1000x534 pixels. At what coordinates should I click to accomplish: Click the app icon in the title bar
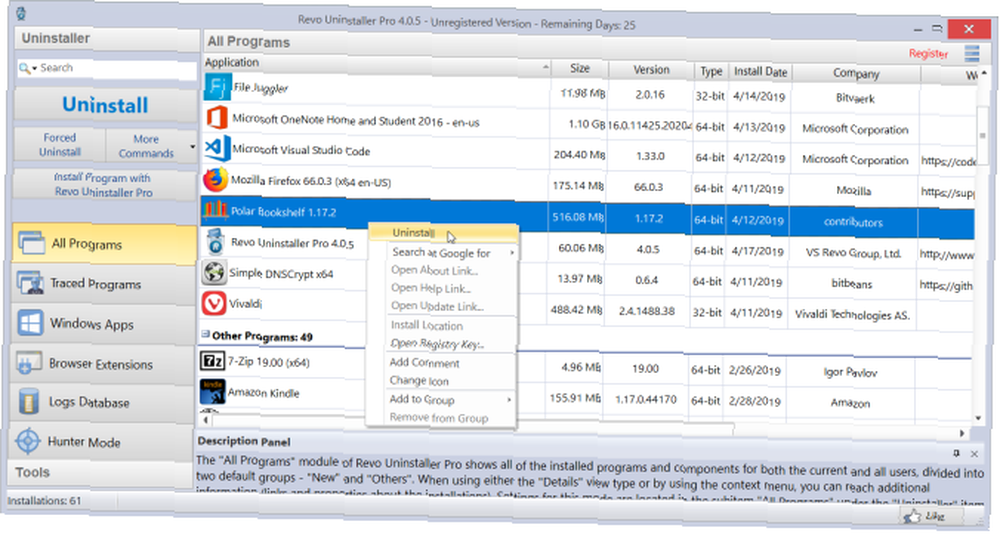pos(21,14)
